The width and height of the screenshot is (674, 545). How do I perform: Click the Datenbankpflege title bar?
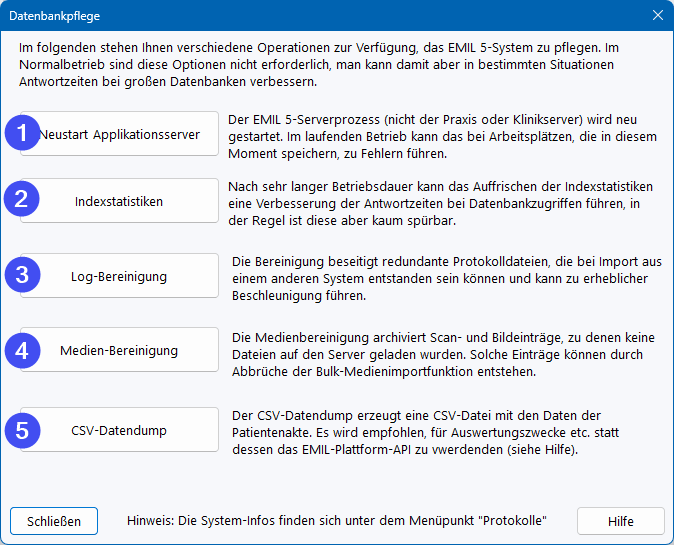300,16
